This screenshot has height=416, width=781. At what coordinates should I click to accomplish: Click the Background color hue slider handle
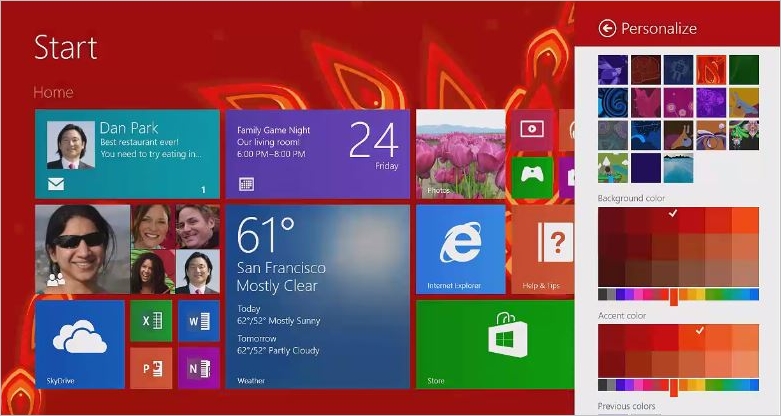pyautogui.click(x=673, y=297)
